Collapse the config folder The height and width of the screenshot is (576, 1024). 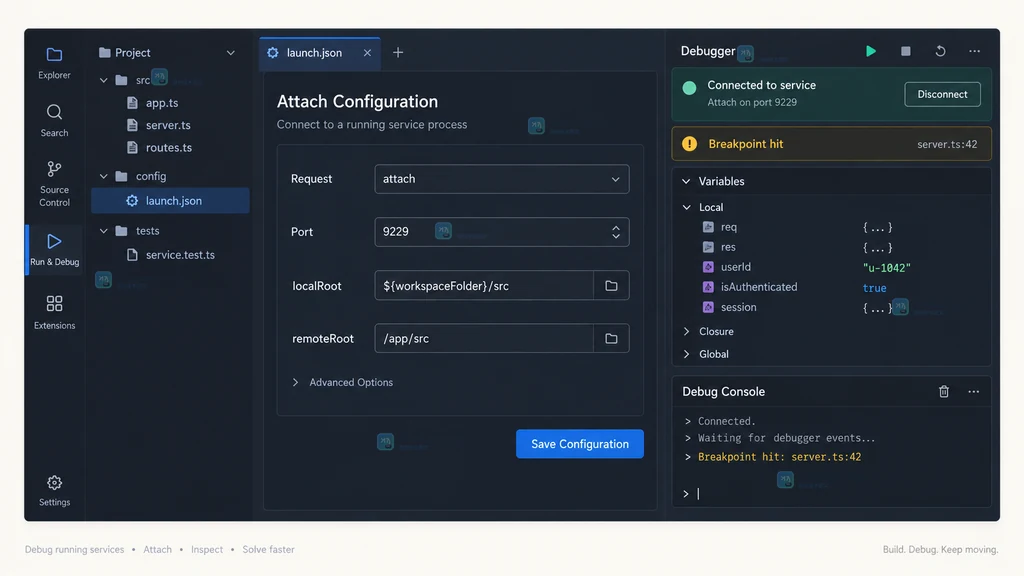pos(103,176)
